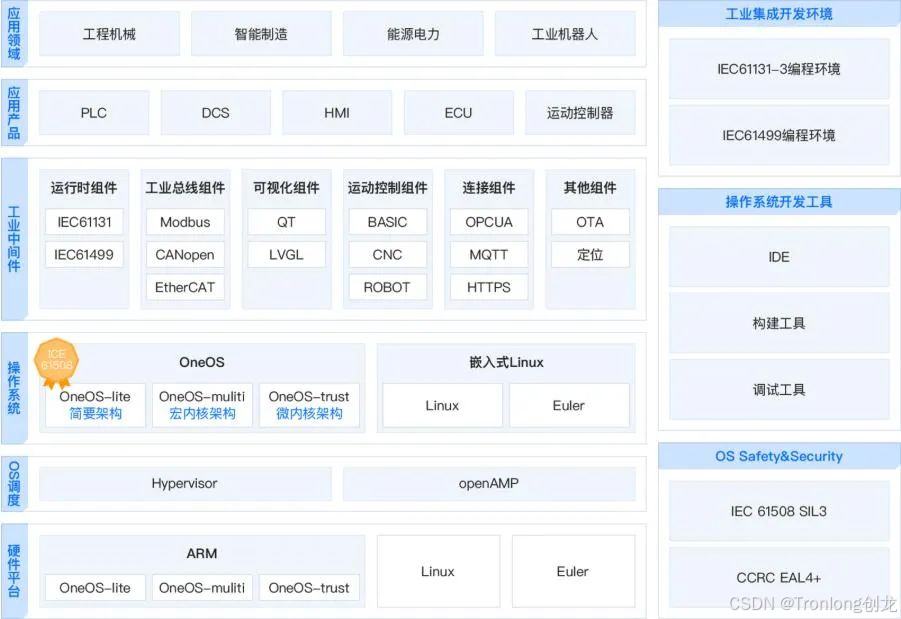Choose the 调试工具 box
901x619 pixels.
point(779,390)
